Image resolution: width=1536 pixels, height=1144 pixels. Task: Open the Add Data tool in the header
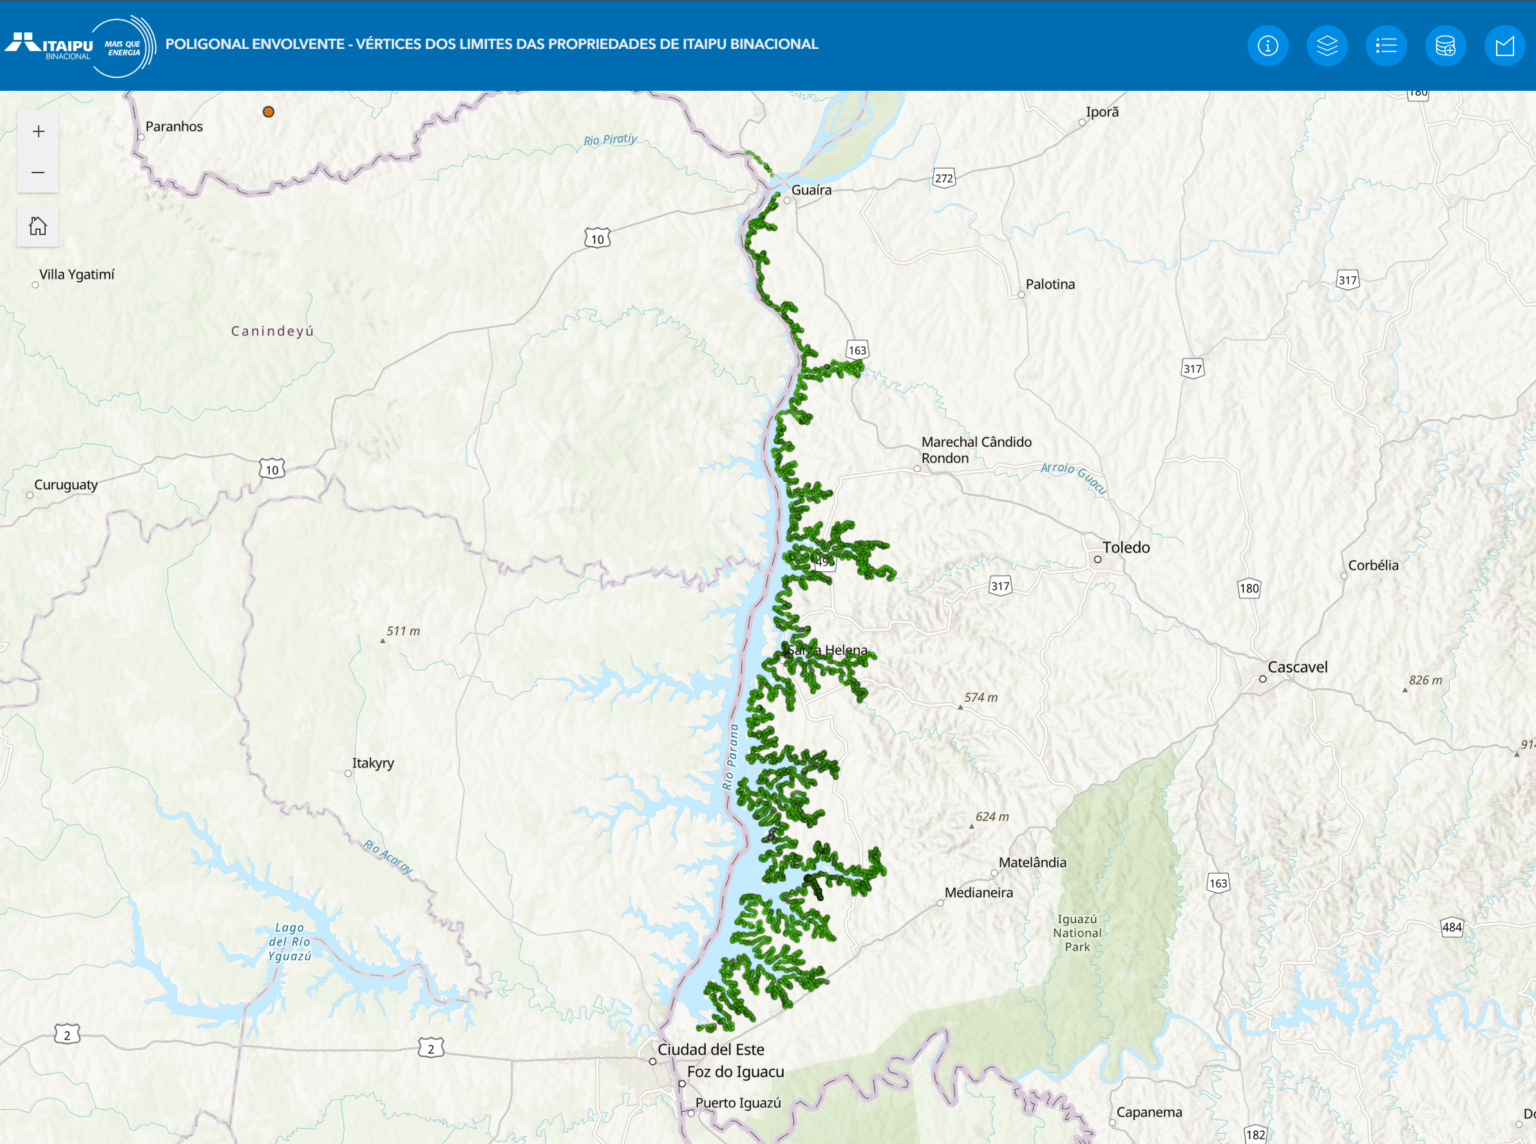click(1446, 45)
